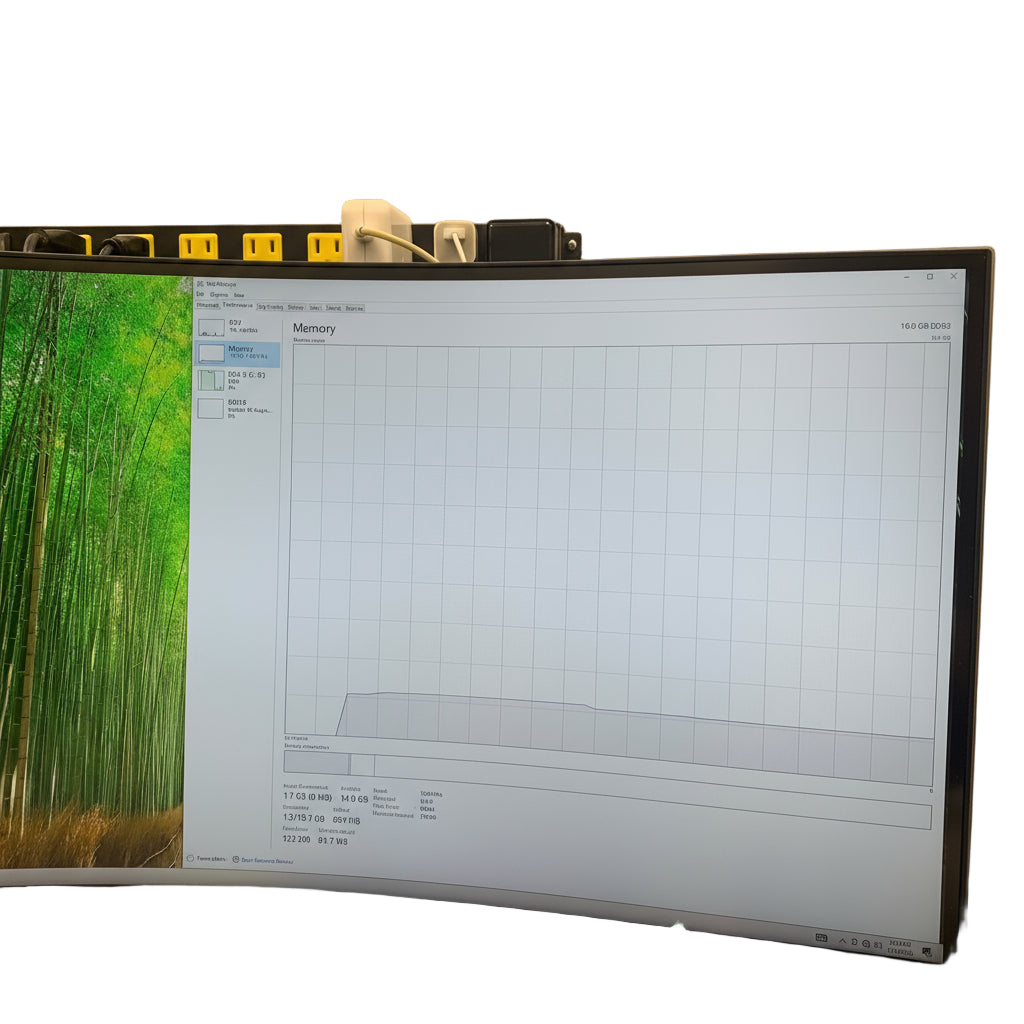The image size is (1024, 1024).
Task: Click the taskbar clock and date
Action: point(900,946)
